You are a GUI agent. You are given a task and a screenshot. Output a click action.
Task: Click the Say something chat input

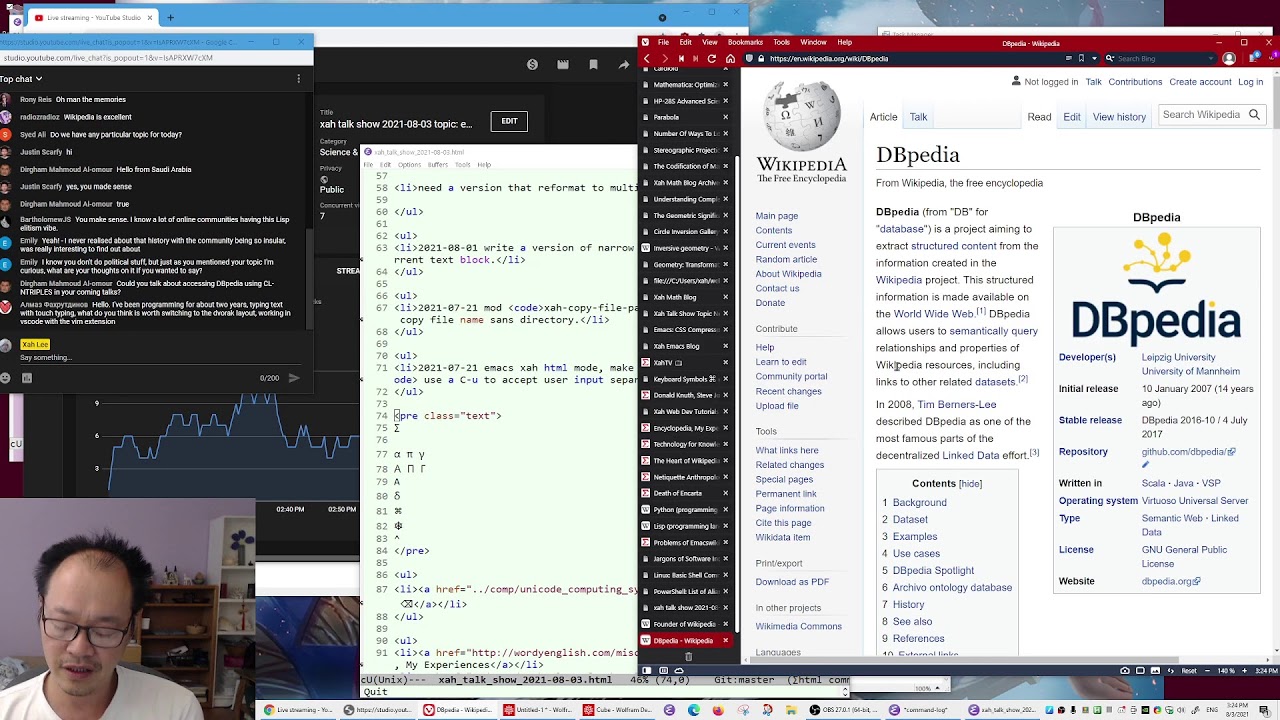[160, 358]
